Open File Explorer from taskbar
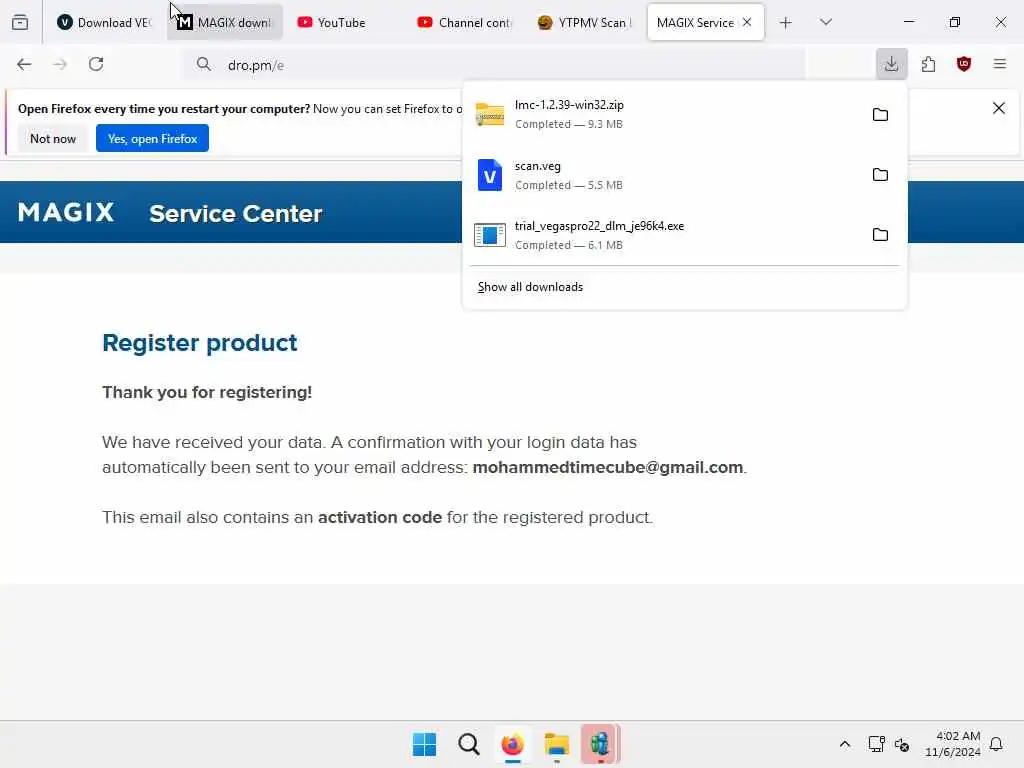 pyautogui.click(x=556, y=744)
